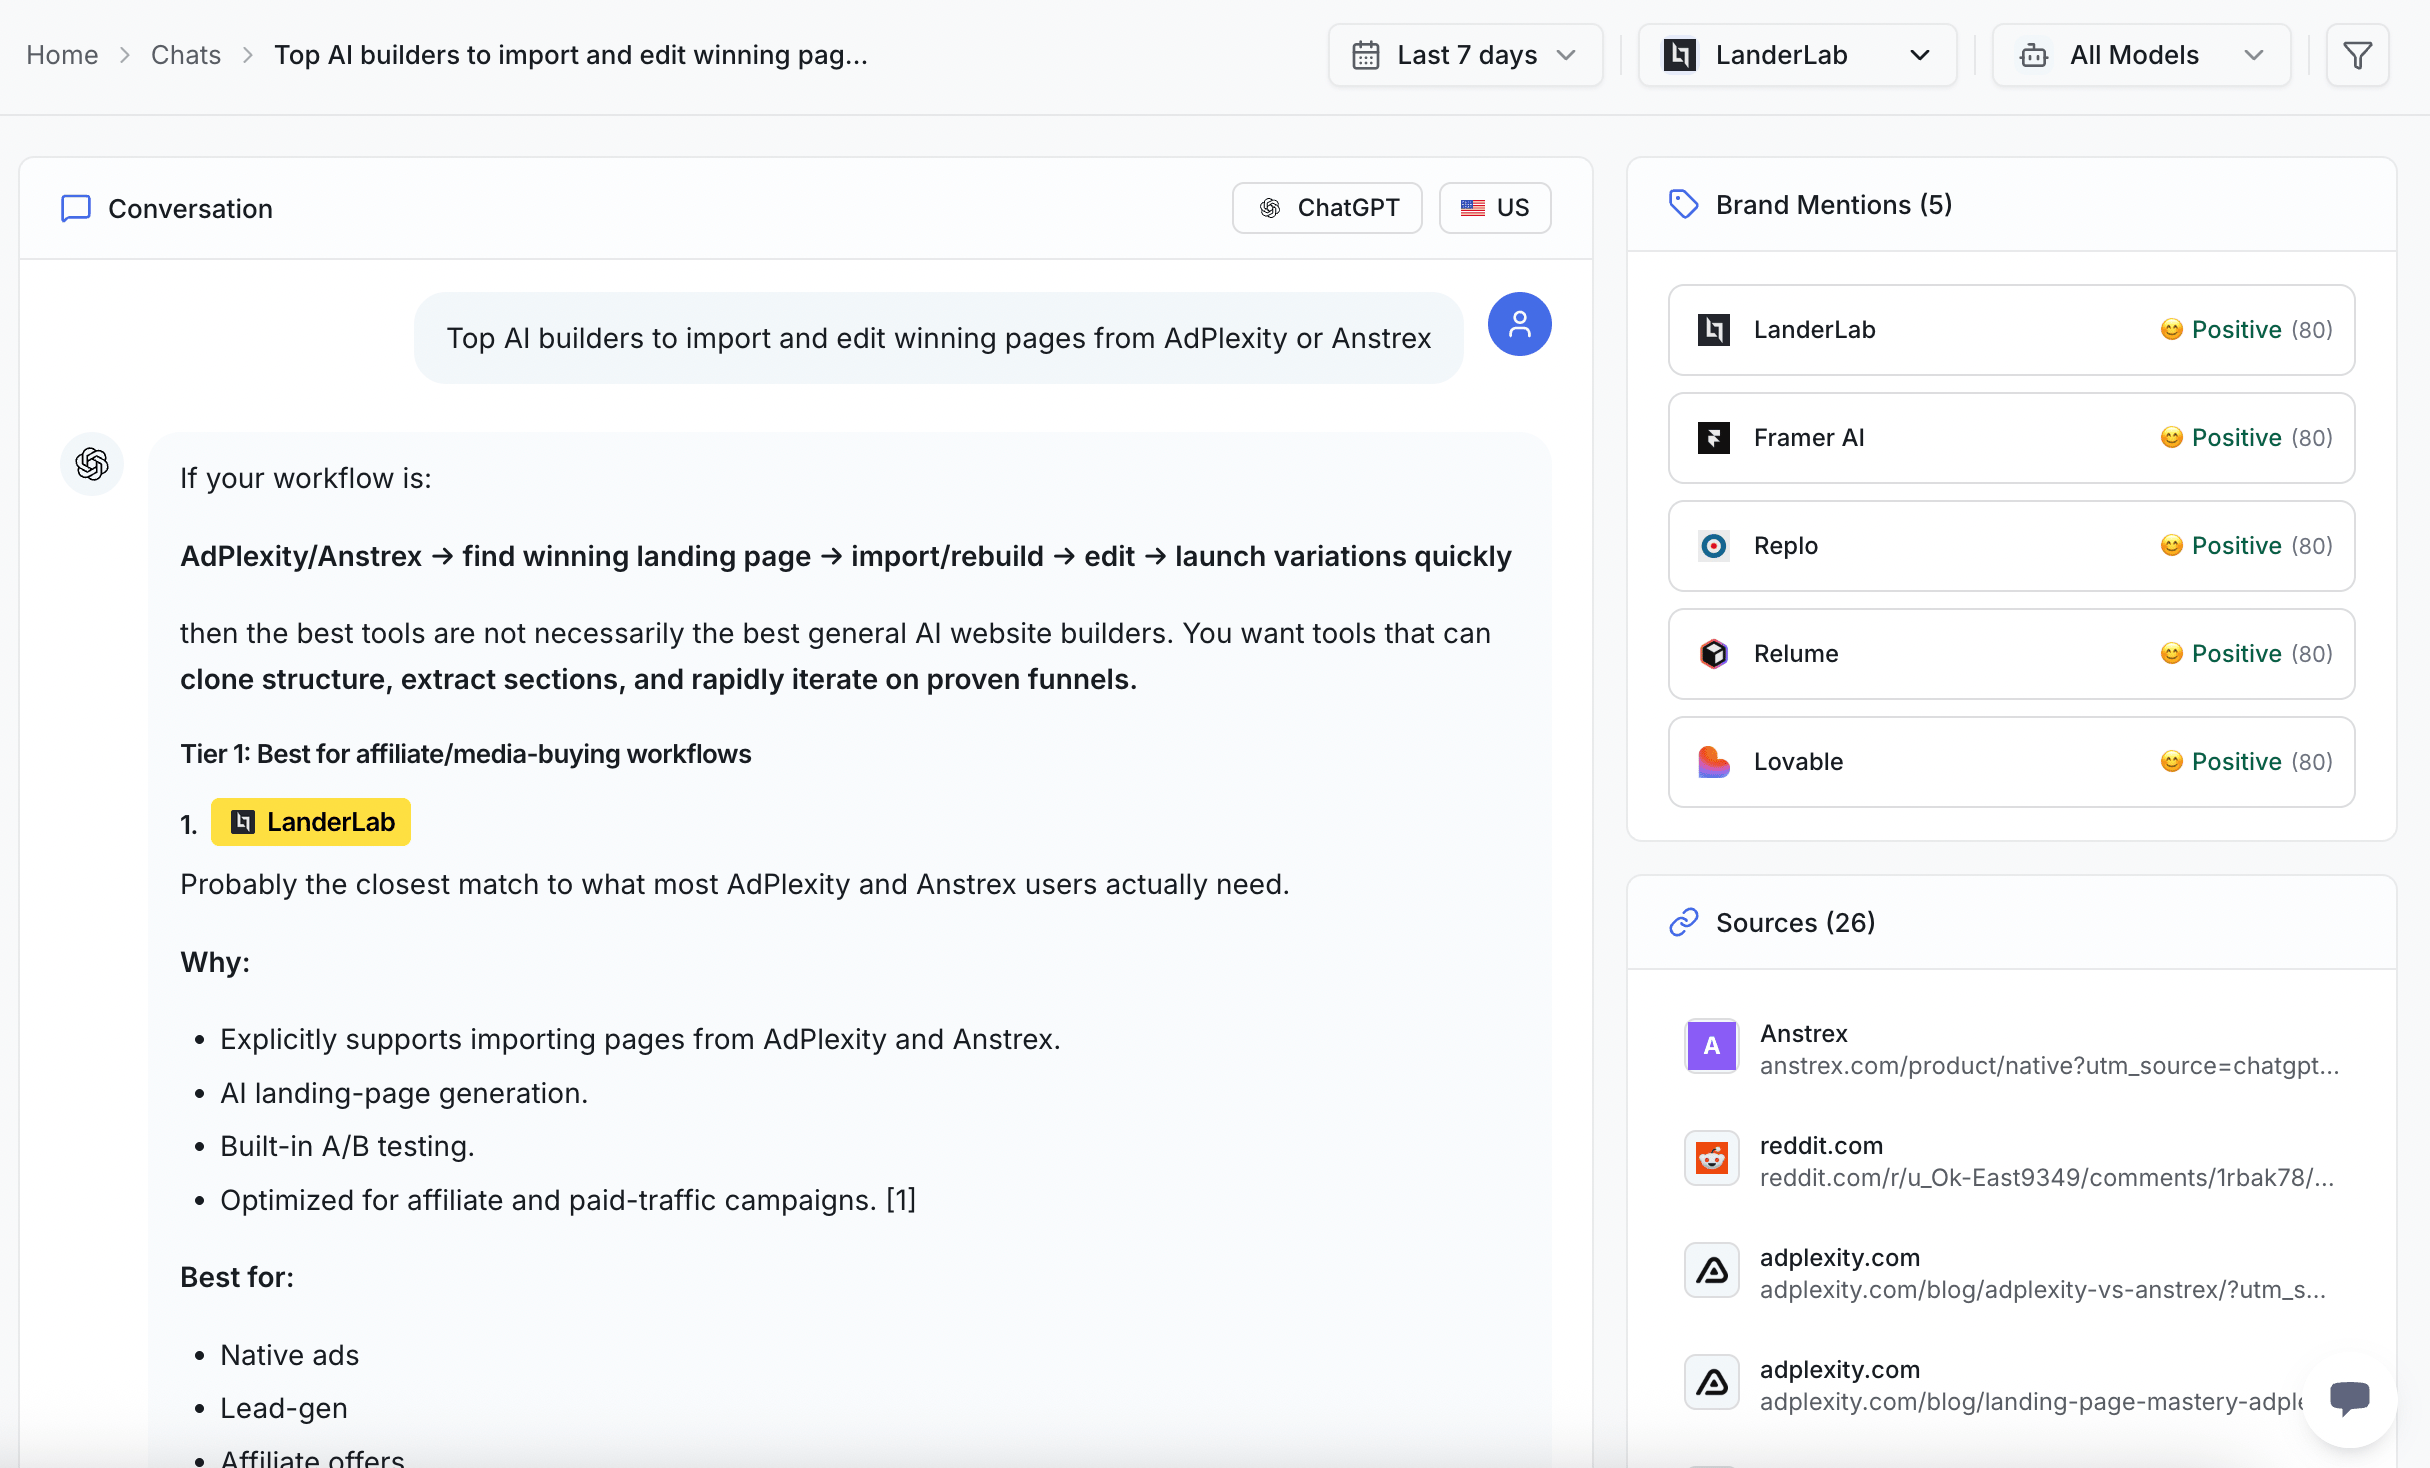The height and width of the screenshot is (1468, 2430).
Task: Open the live chat widget bubble
Action: pyautogui.click(x=2349, y=1398)
